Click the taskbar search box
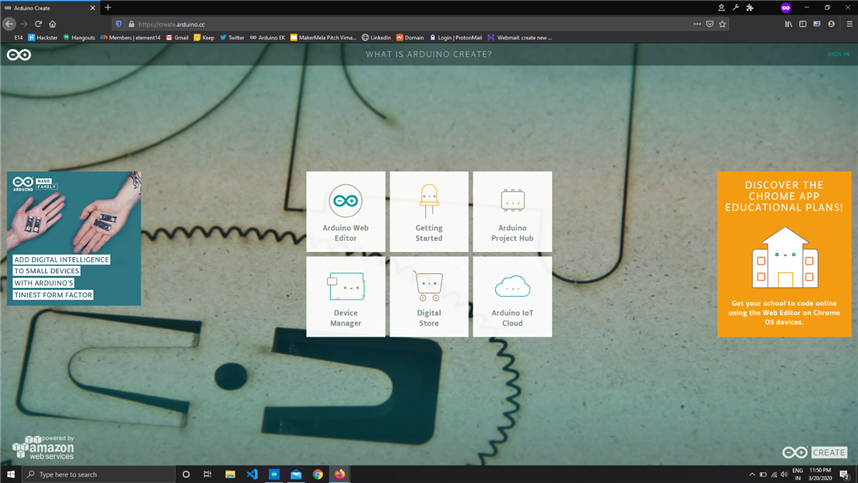This screenshot has width=858, height=483. [98, 474]
